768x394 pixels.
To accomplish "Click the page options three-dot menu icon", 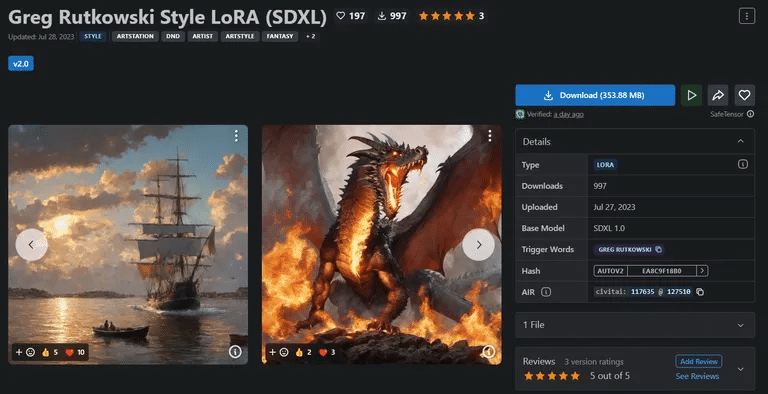I will [746, 16].
